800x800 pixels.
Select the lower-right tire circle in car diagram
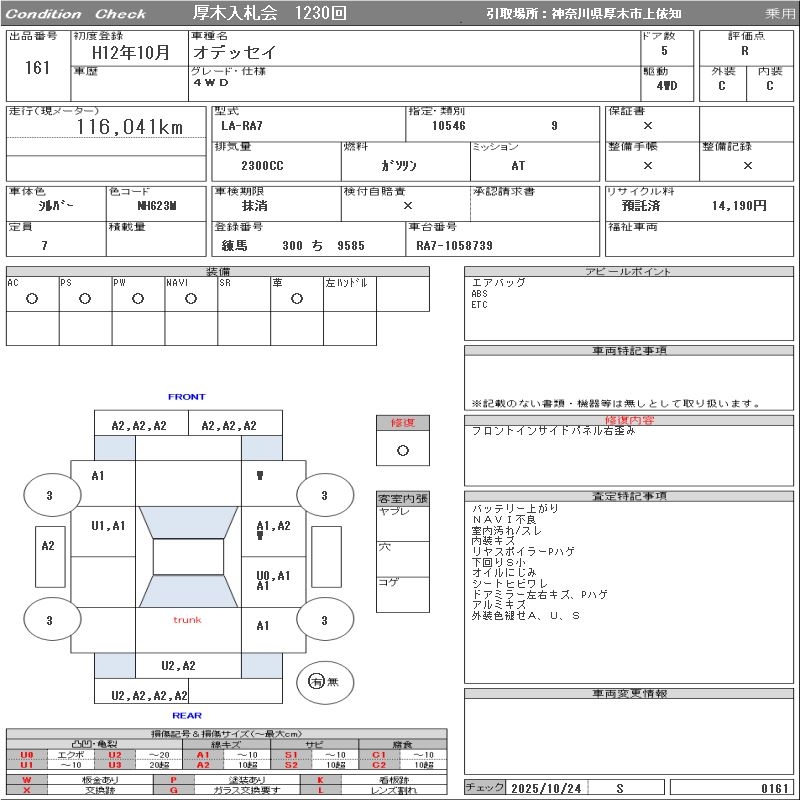click(x=325, y=621)
